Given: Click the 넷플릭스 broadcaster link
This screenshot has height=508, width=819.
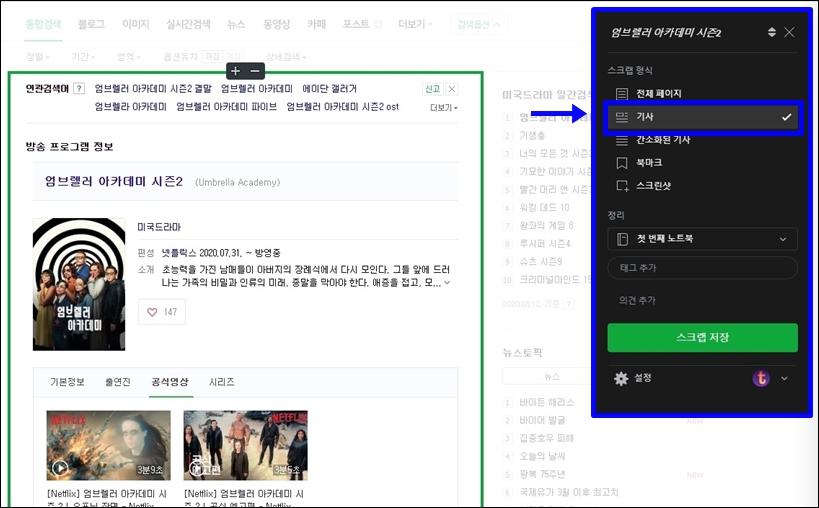Looking at the screenshot, I should point(179,253).
